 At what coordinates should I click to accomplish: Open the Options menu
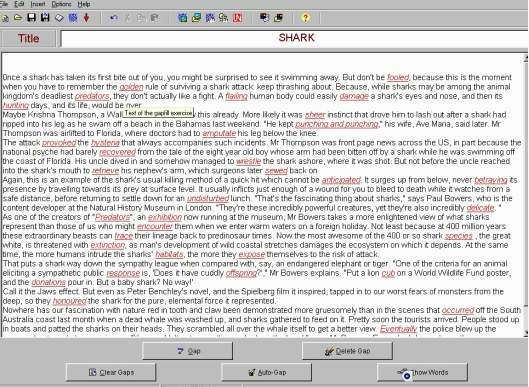click(x=61, y=4)
